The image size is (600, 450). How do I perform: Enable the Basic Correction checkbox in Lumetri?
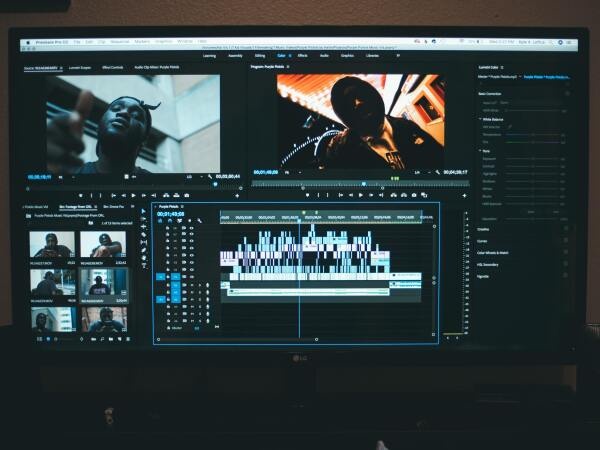coord(567,92)
